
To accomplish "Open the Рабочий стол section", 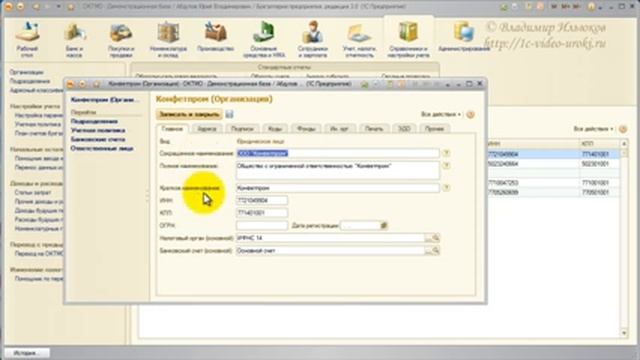I will pos(27,40).
